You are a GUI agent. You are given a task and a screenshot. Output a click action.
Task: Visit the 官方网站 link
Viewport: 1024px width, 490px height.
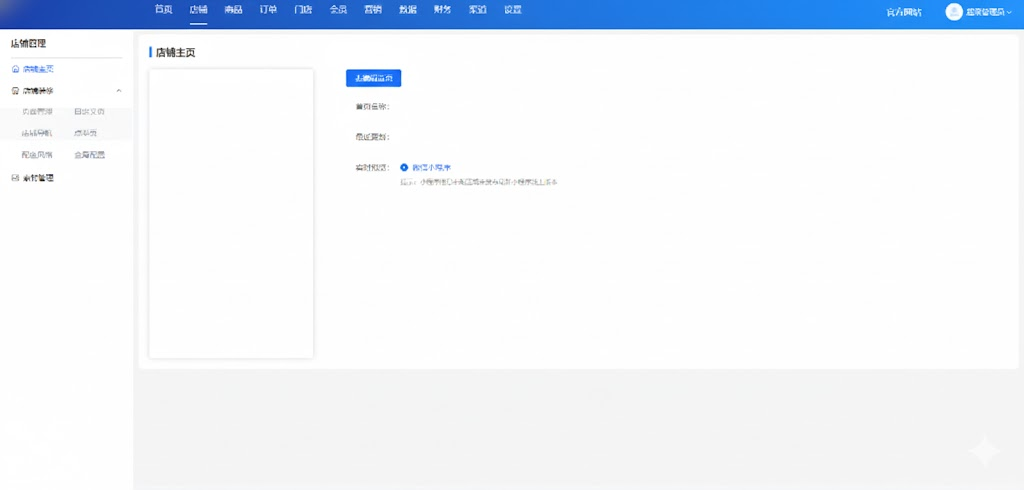tap(904, 12)
